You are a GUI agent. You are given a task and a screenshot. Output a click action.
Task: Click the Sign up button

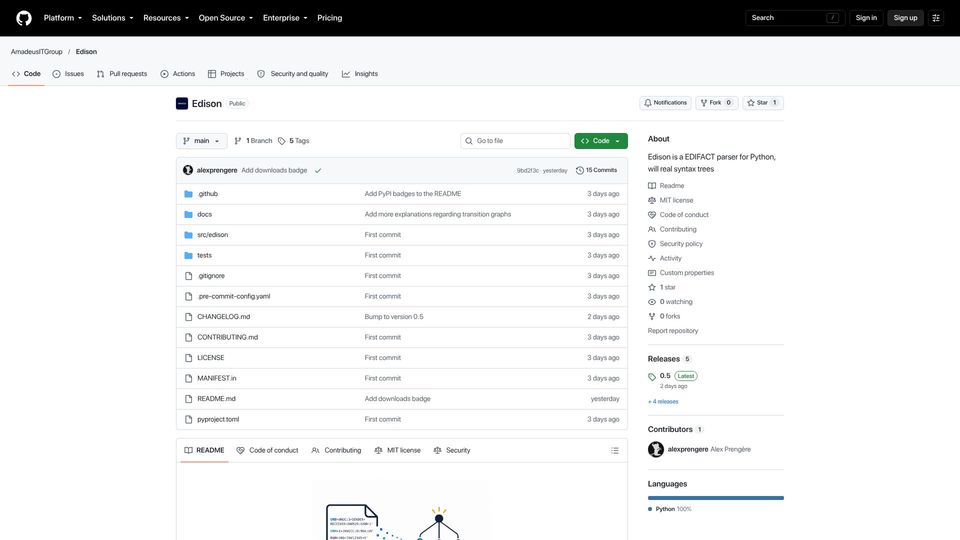(x=905, y=18)
